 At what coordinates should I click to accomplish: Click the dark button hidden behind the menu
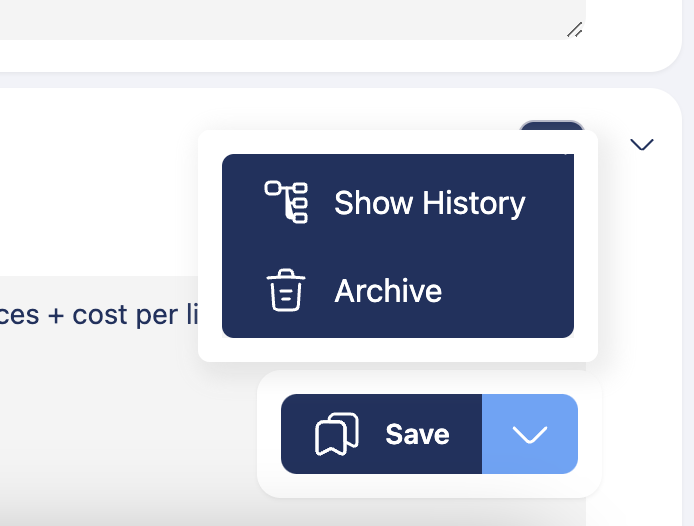[x=551, y=126]
